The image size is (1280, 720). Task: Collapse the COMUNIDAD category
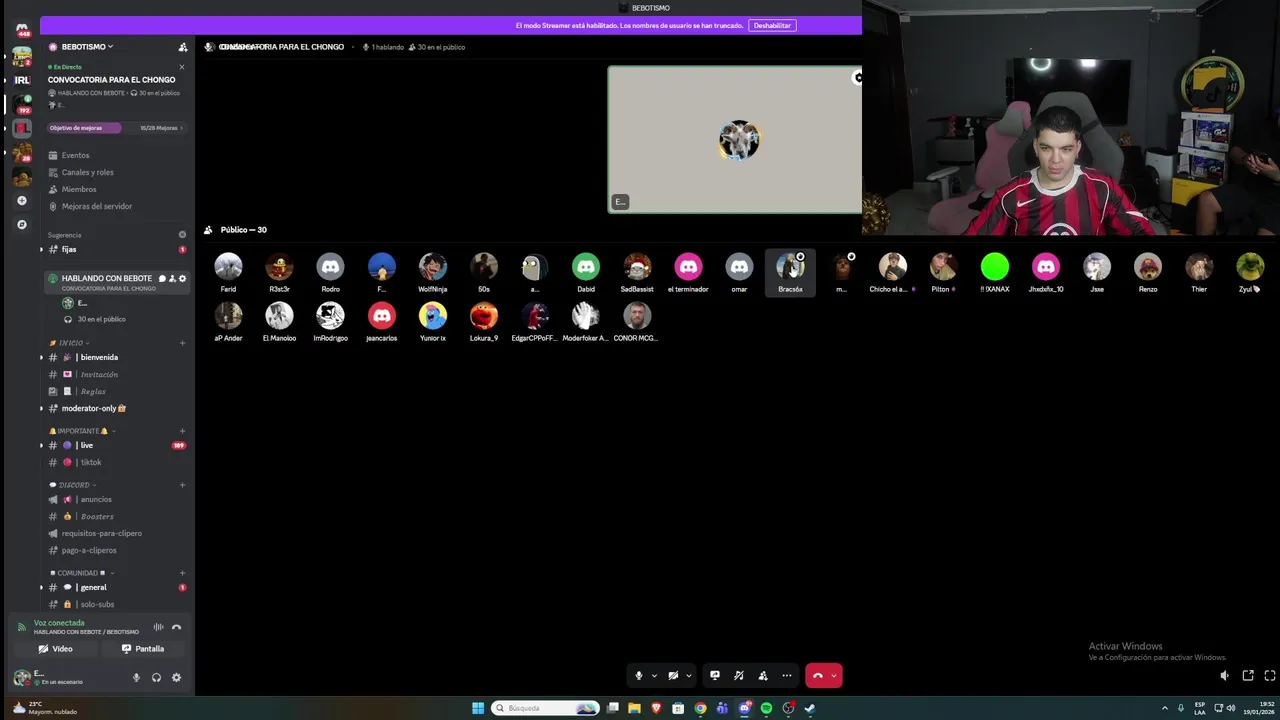pyautogui.click(x=80, y=573)
